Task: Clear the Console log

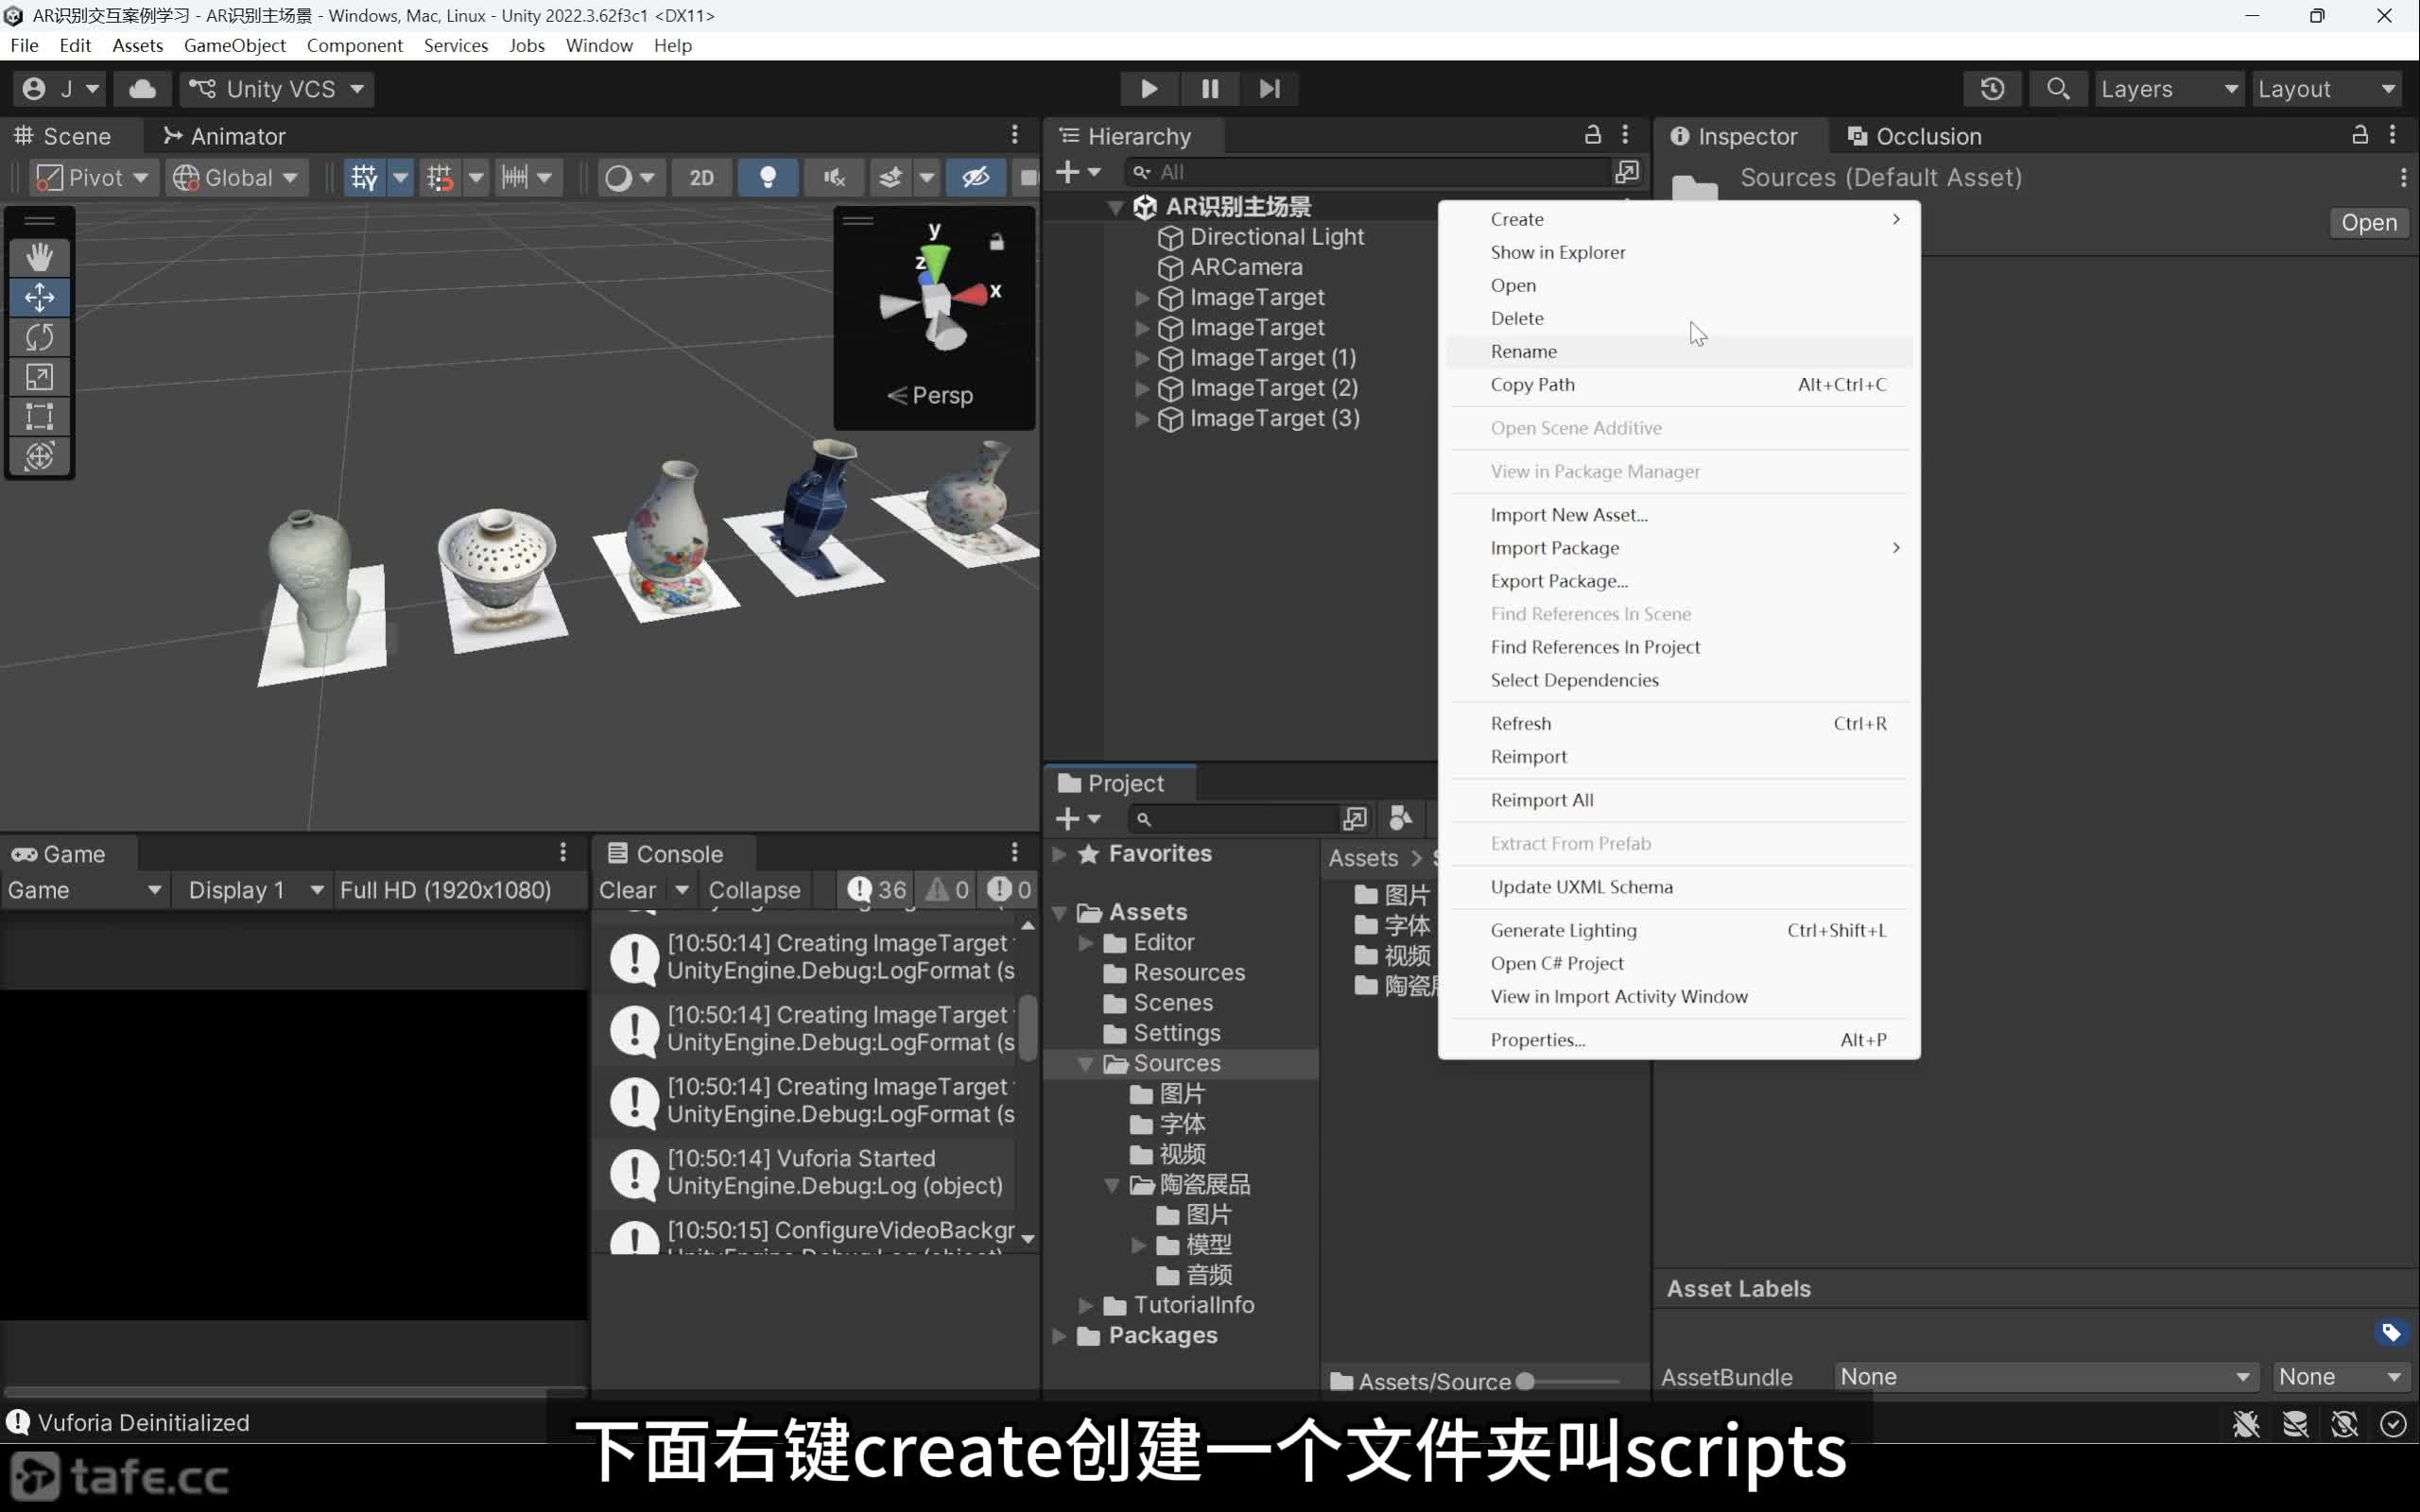Action: [x=627, y=890]
